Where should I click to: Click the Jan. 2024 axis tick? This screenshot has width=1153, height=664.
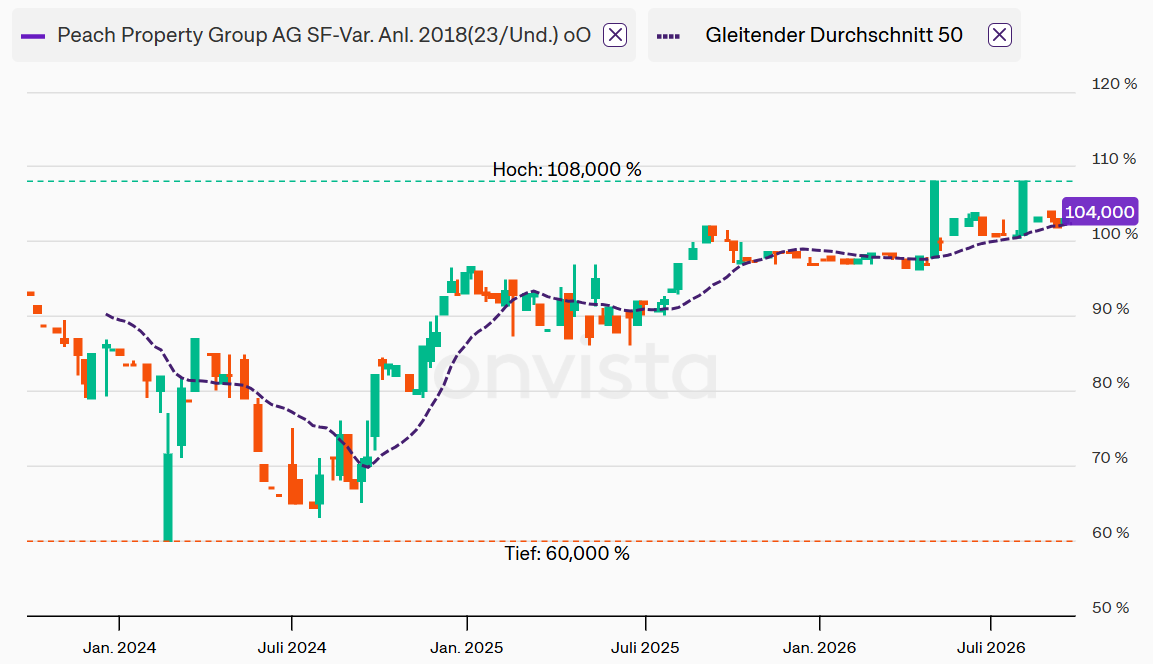[x=119, y=648]
